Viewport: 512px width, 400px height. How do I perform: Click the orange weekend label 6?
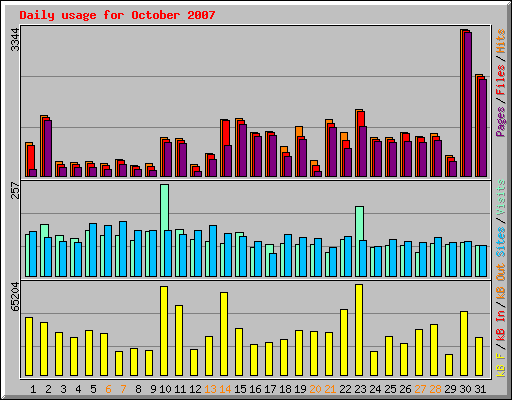[108, 389]
